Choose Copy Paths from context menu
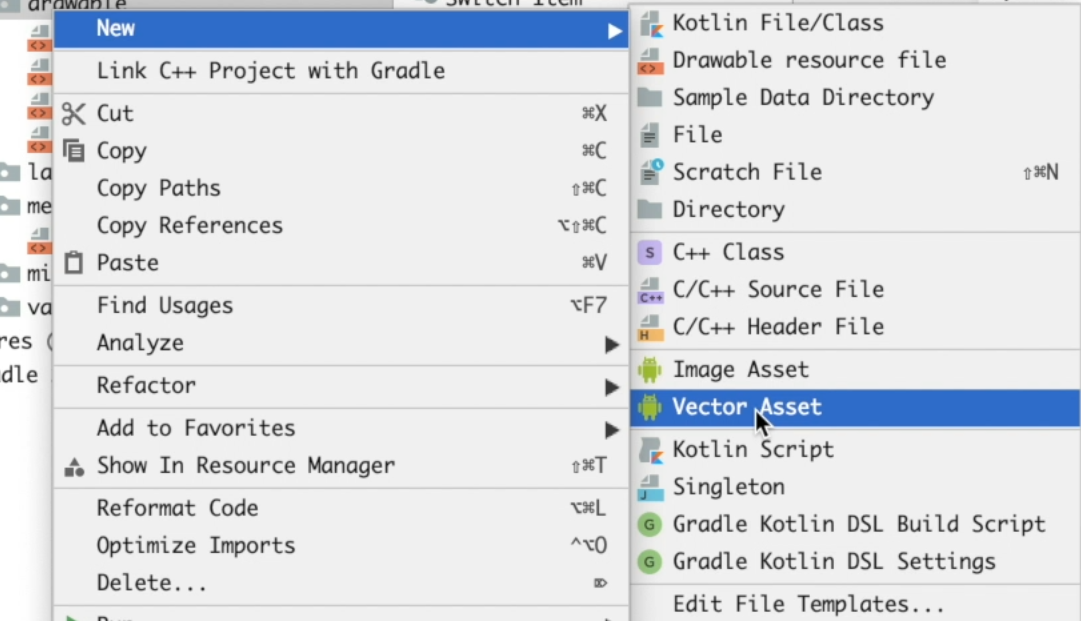 (158, 188)
